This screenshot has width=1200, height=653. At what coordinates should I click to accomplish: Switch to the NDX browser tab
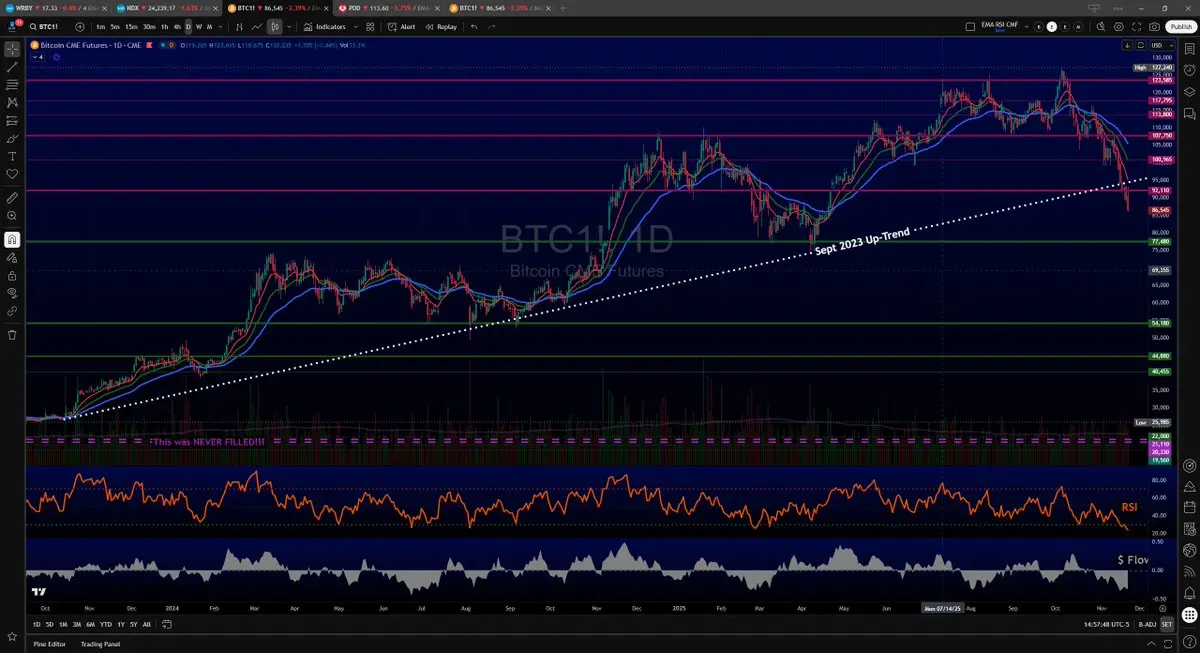click(x=165, y=7)
